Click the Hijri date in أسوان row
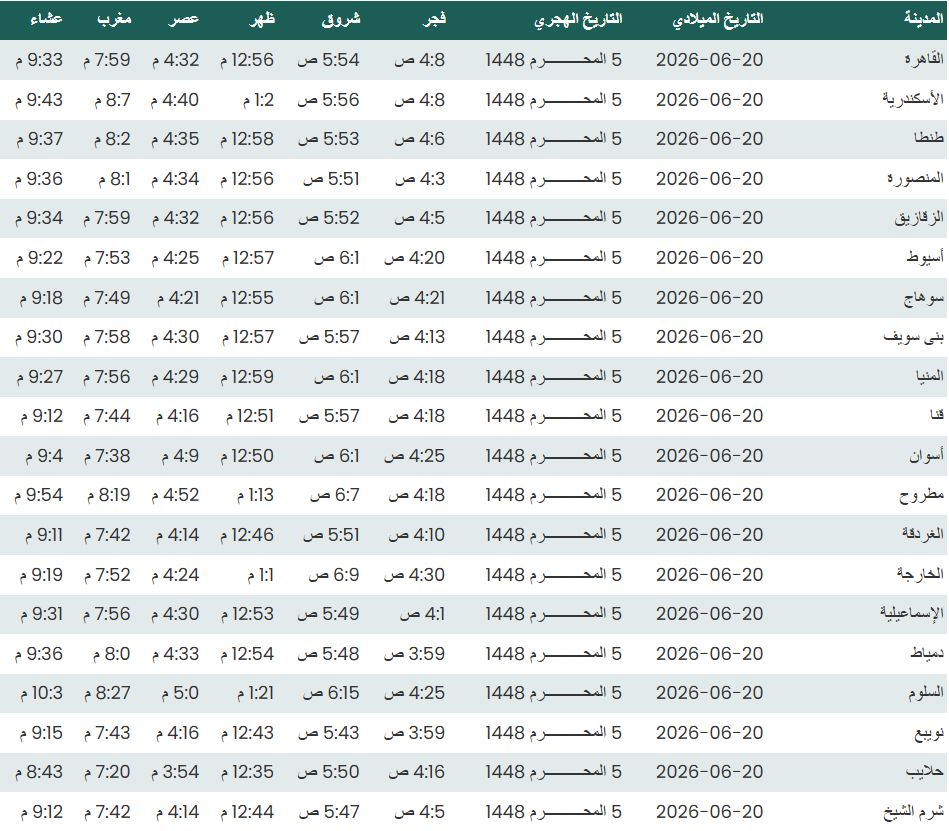949x831 pixels. pos(553,456)
